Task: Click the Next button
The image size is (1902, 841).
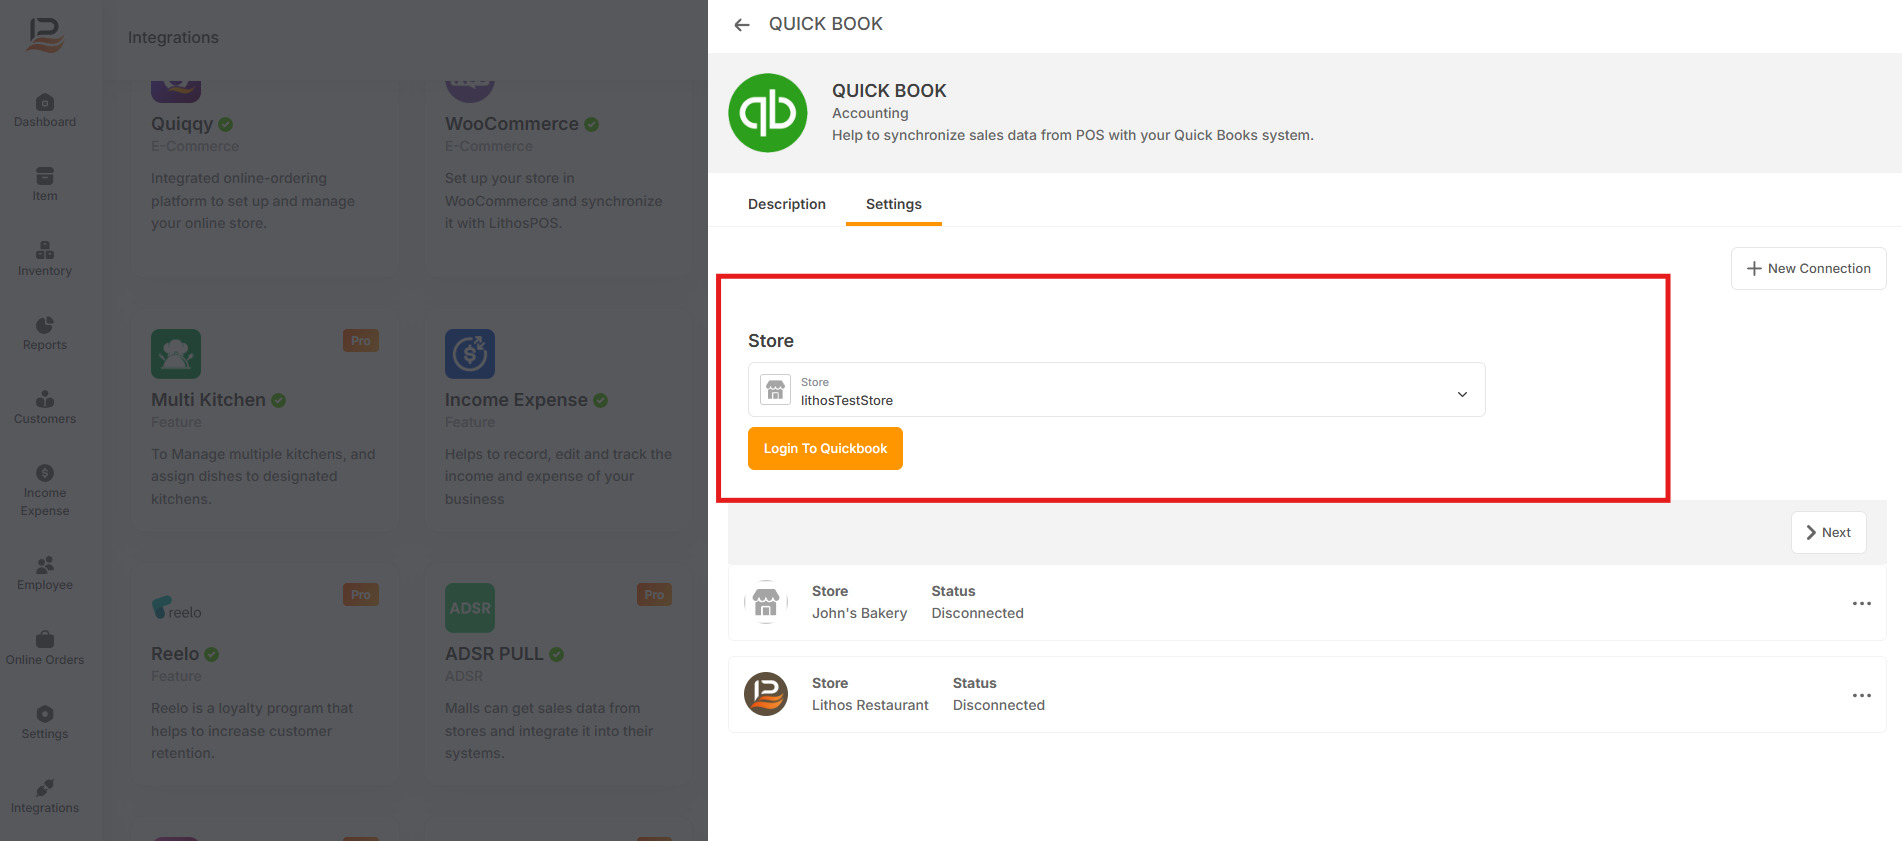Action: 1828,533
